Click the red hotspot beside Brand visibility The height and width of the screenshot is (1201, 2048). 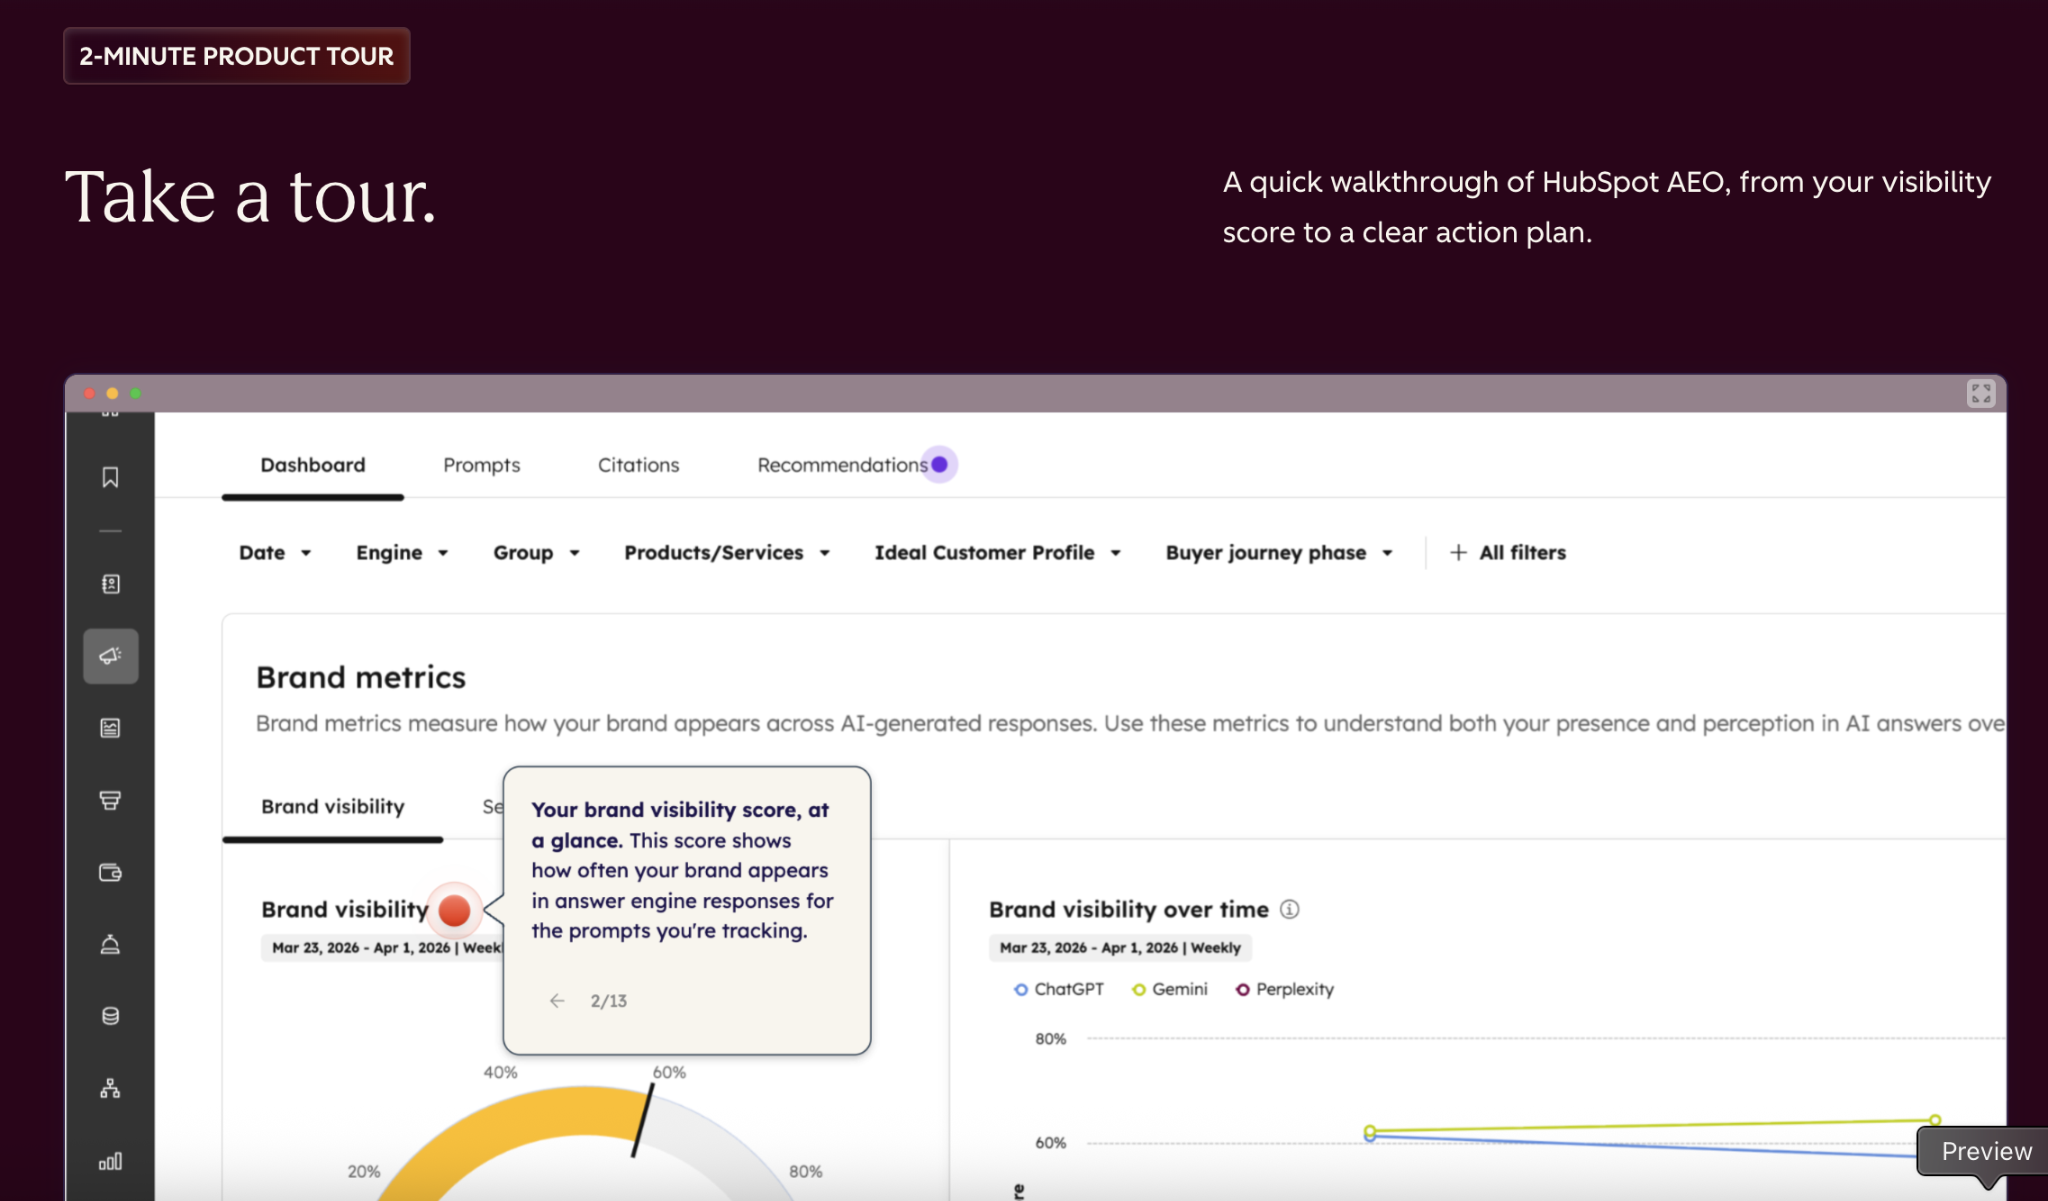coord(454,910)
